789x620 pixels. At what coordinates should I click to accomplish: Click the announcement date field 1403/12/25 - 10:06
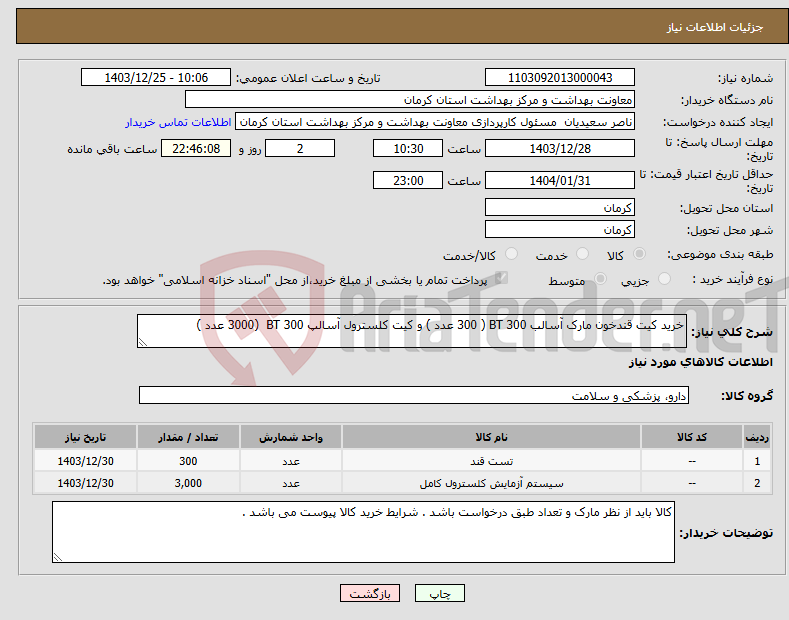[x=156, y=78]
